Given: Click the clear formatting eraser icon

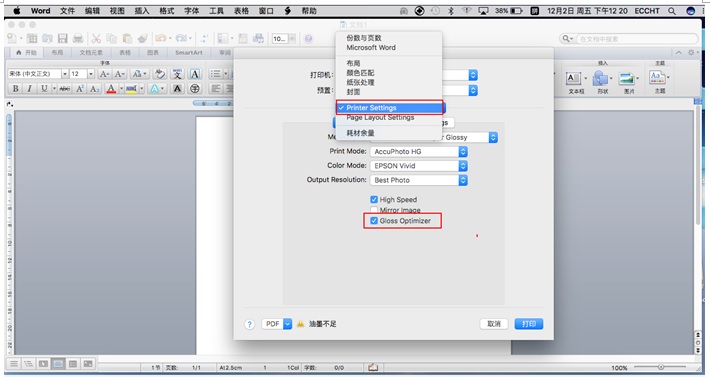Looking at the screenshot, I should point(159,74).
